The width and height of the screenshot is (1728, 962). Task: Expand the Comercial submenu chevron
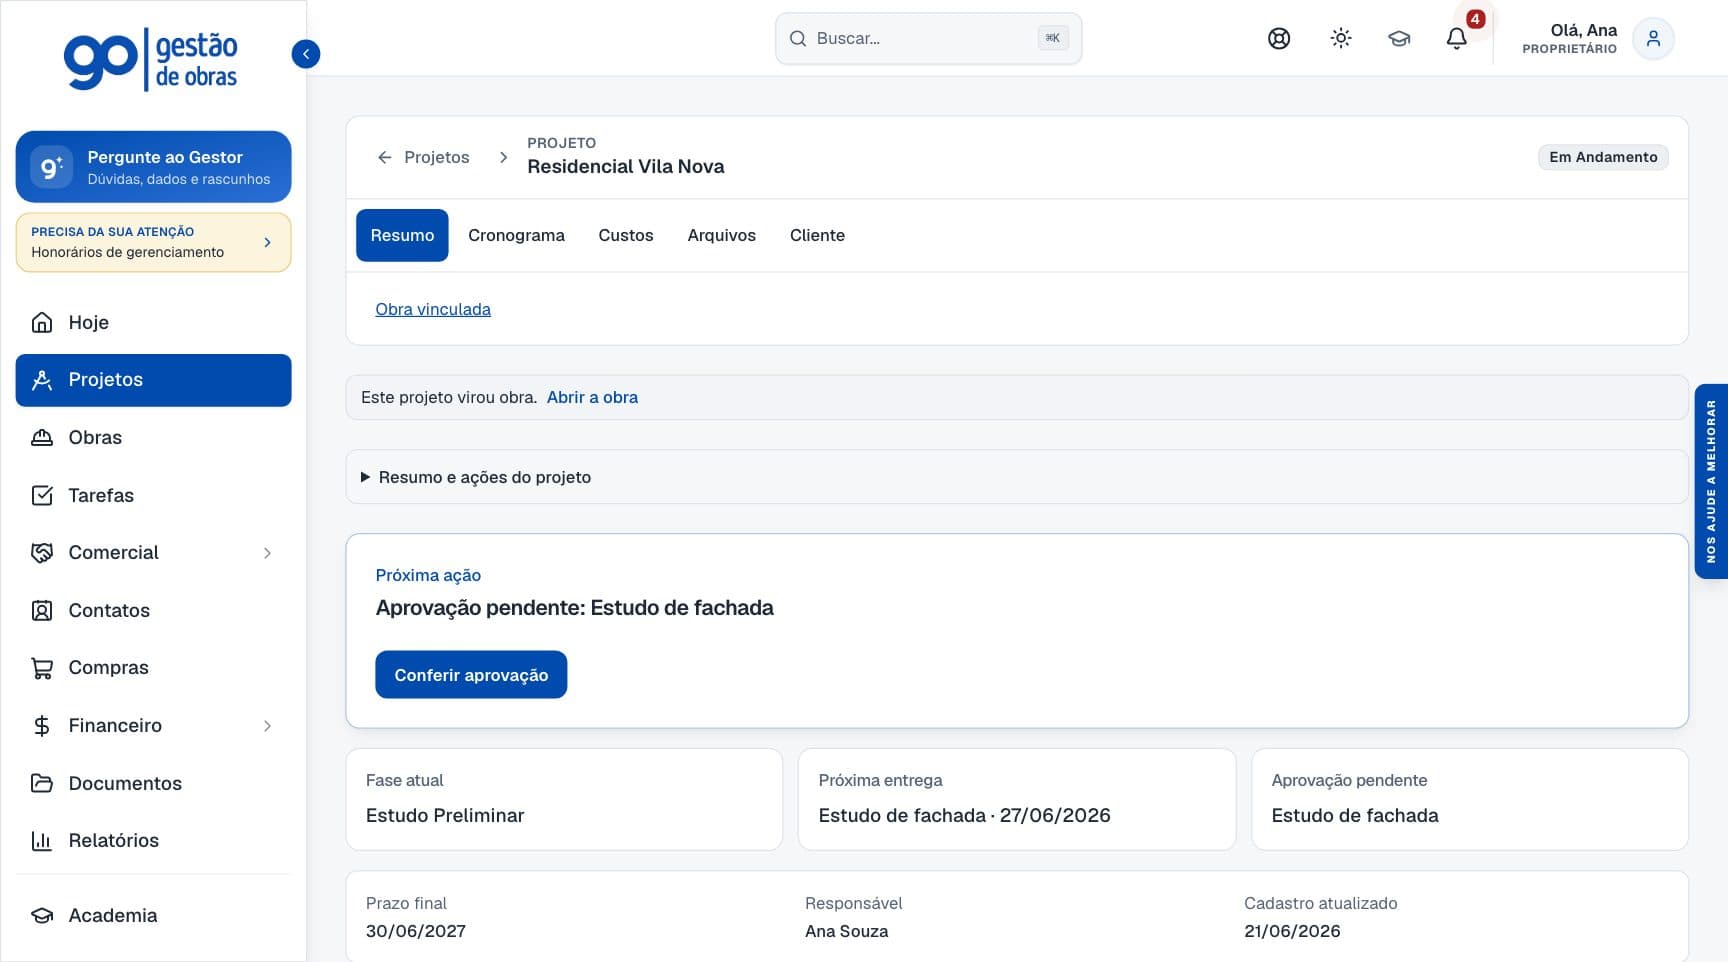[x=267, y=553]
